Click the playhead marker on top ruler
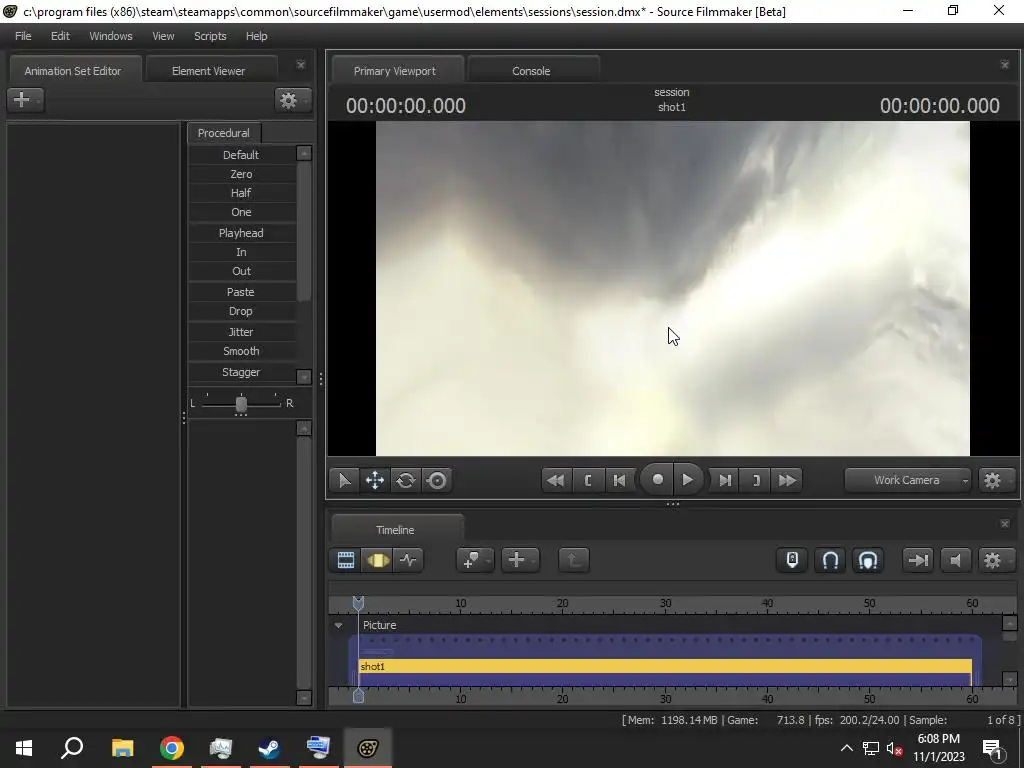The image size is (1024, 768). [x=358, y=603]
